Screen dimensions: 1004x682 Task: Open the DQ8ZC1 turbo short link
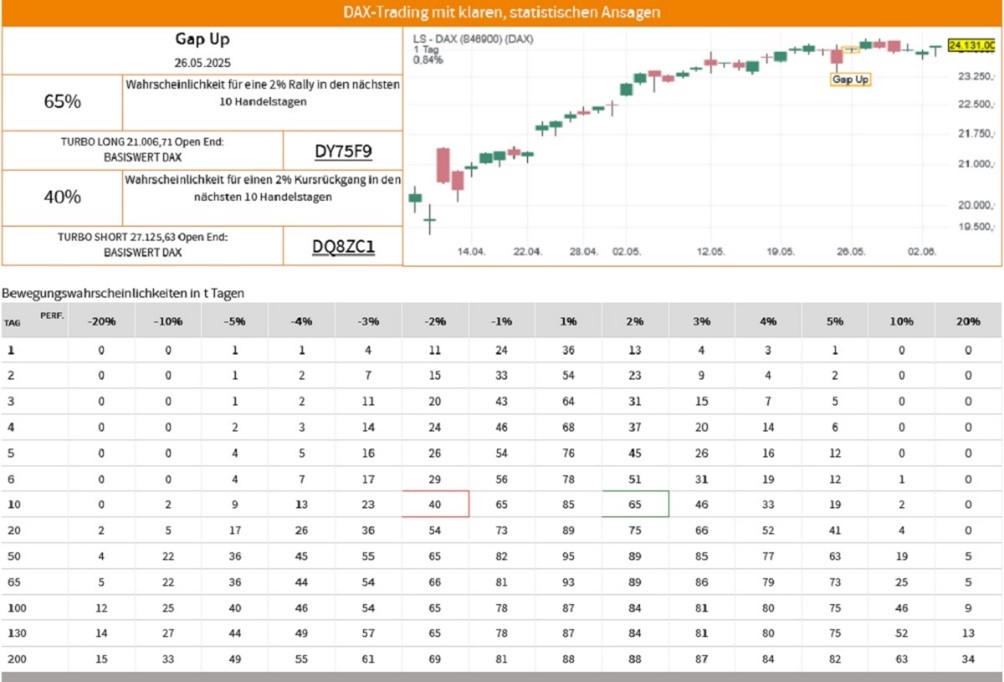pyautogui.click(x=343, y=247)
